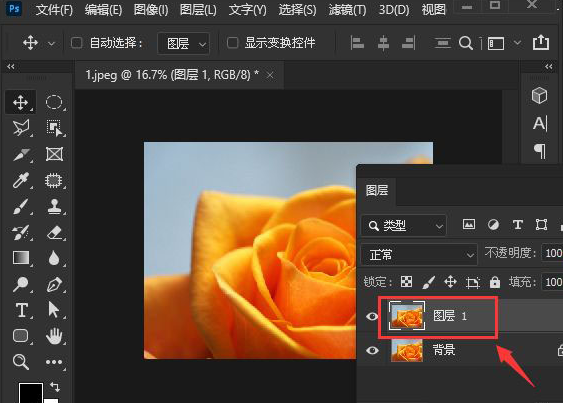
Task: Toggle lock all padlock icon
Action: [x=495, y=282]
